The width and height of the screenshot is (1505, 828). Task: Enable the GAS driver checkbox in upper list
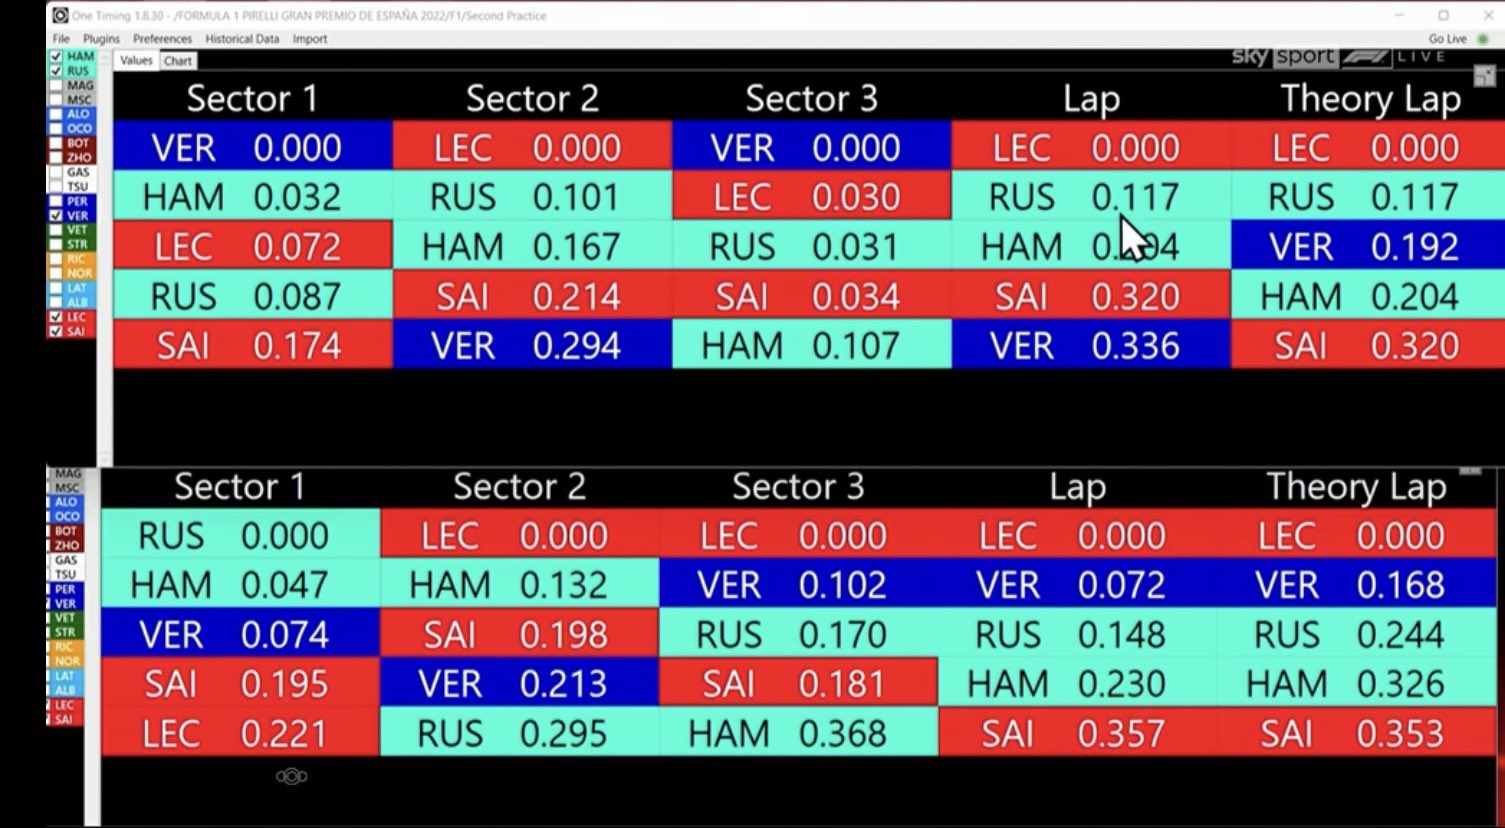click(57, 172)
